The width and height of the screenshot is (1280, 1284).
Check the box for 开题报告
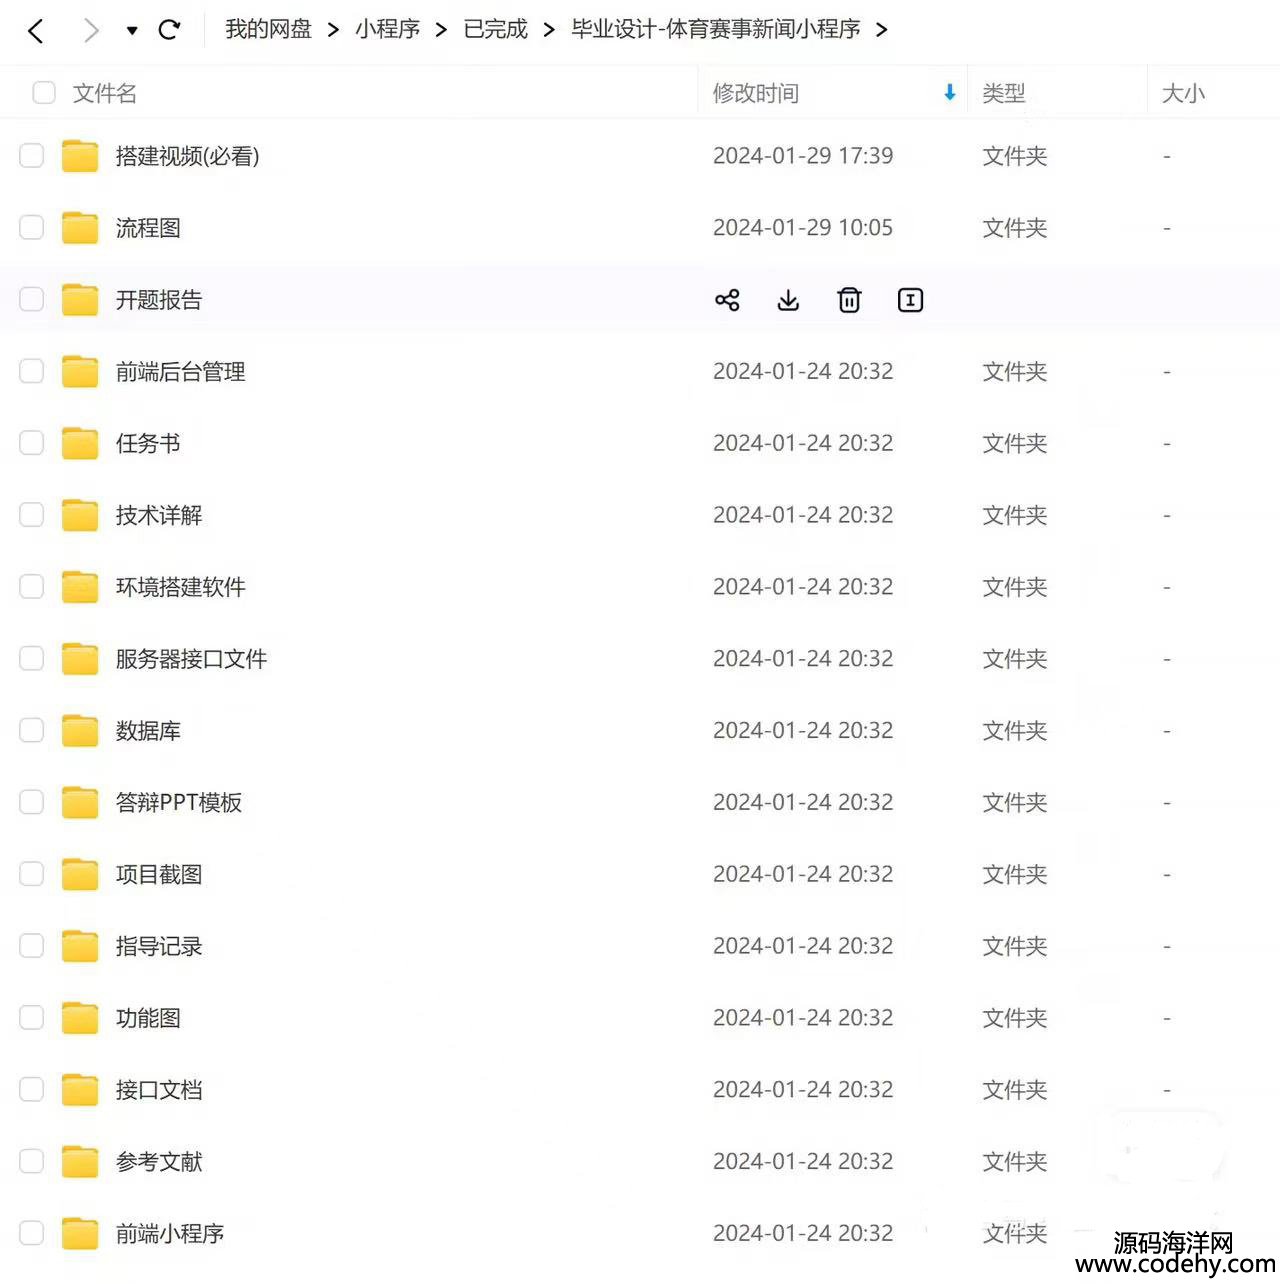[x=32, y=300]
